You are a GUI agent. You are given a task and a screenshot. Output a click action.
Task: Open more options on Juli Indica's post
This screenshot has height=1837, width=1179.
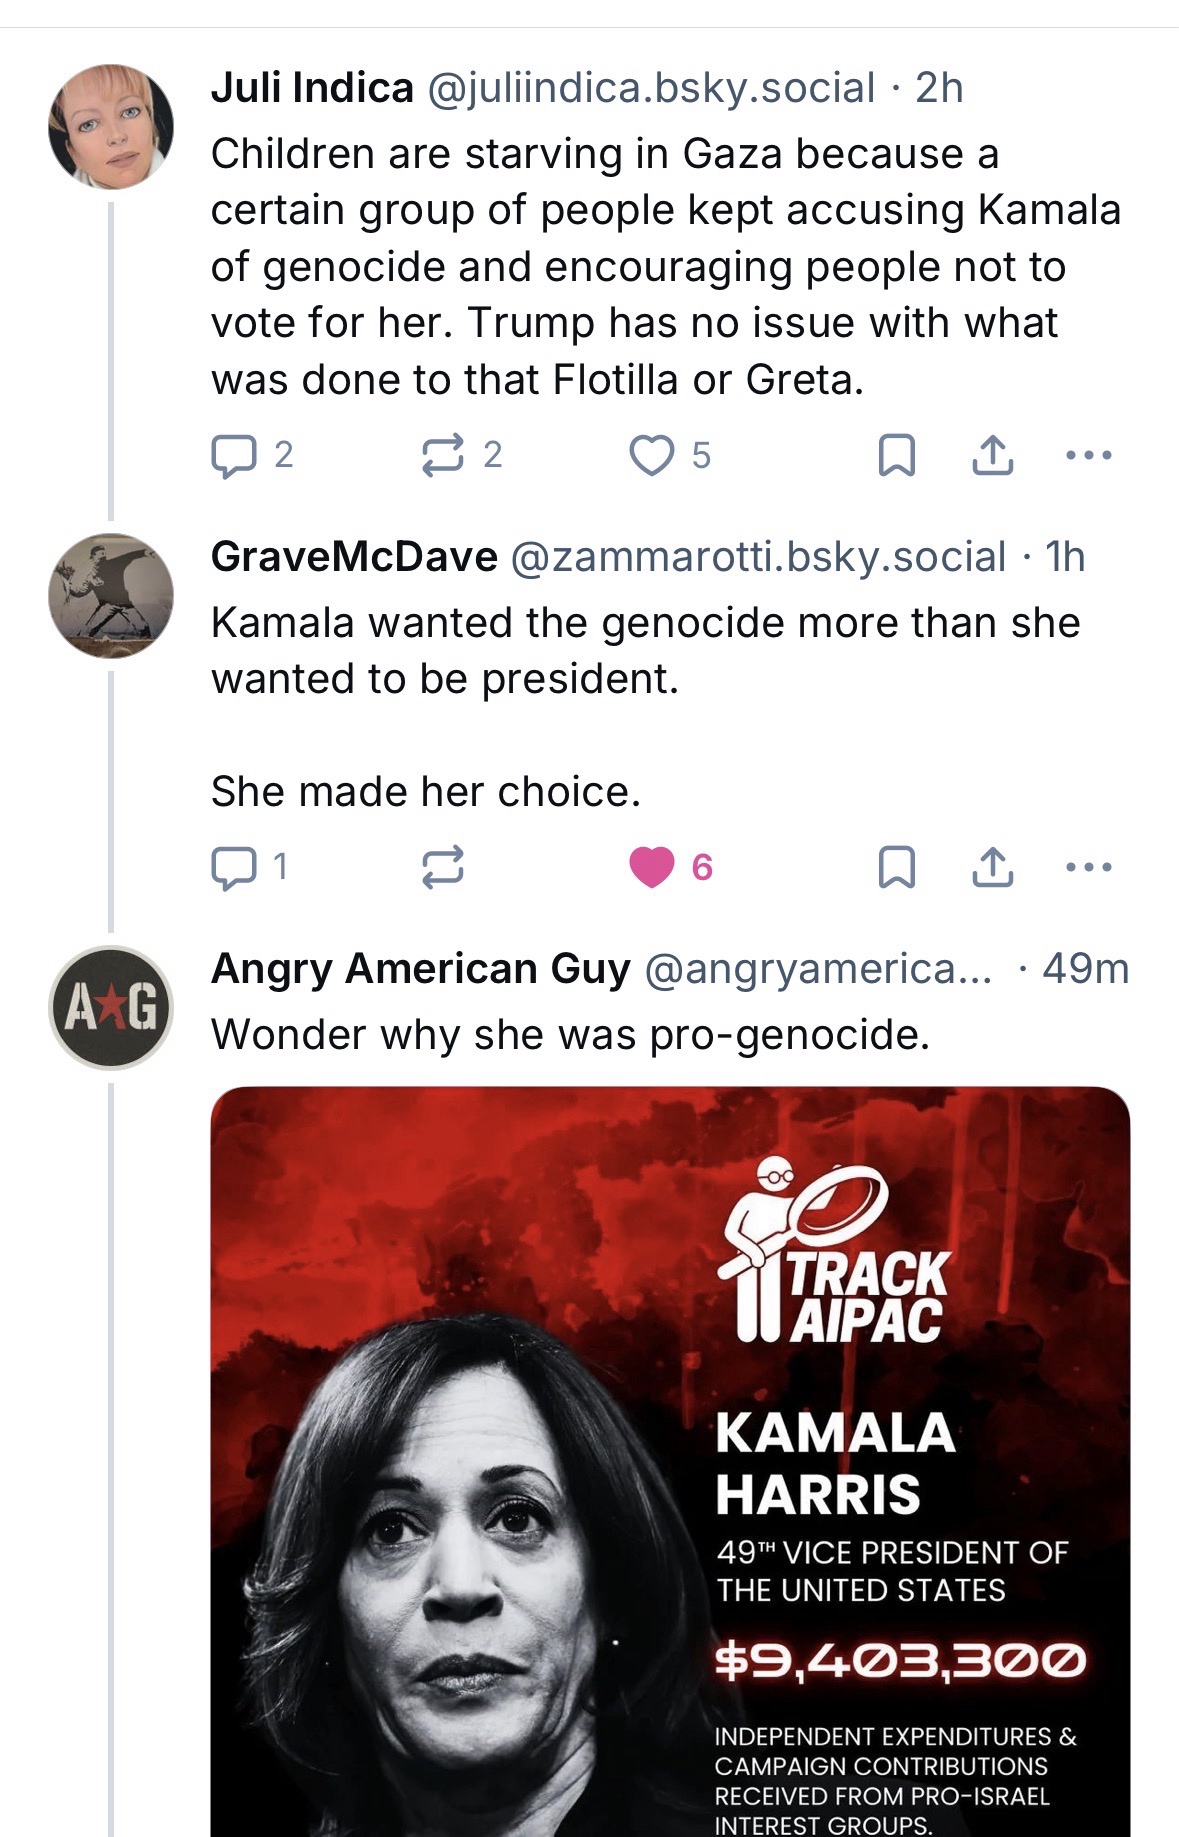click(x=1088, y=455)
